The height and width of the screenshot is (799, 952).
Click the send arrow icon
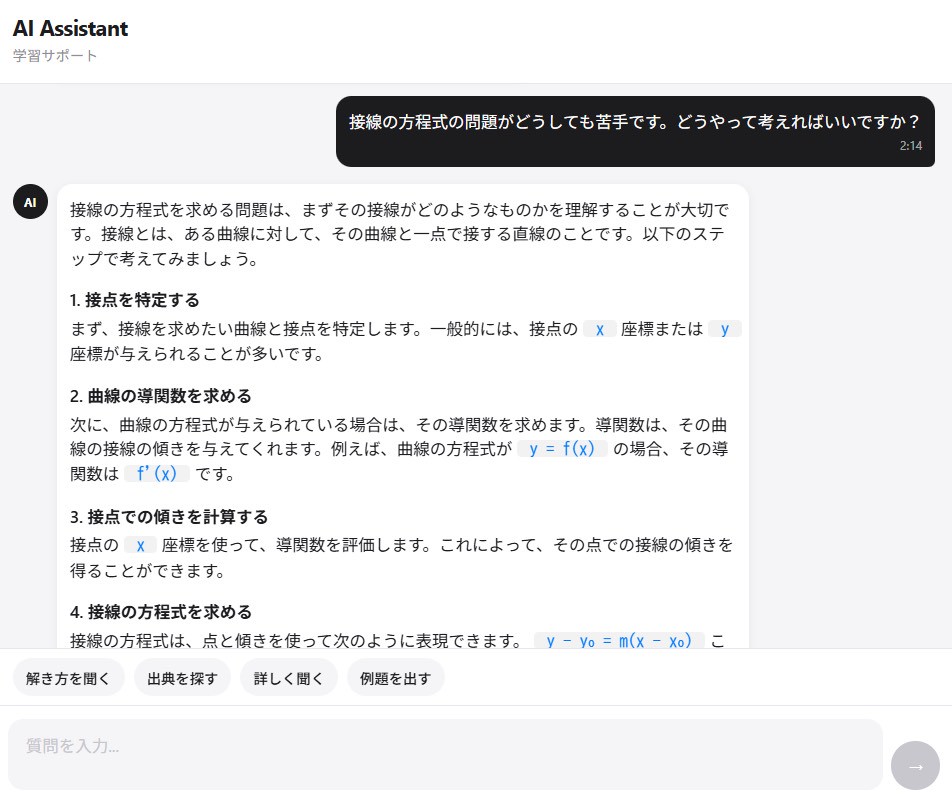click(x=915, y=765)
